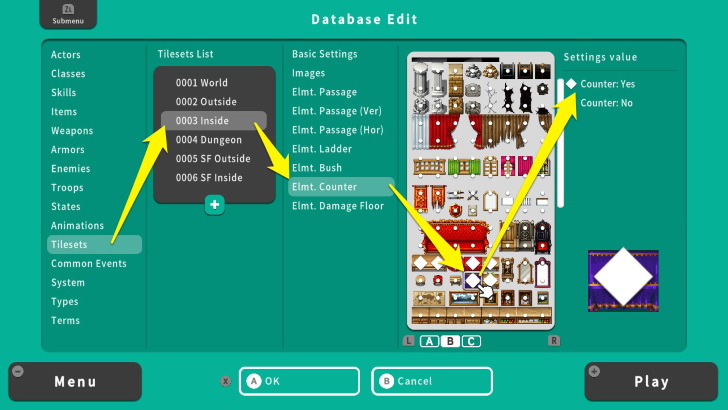
Task: Select tileset 0006 SF Inside
Action: coord(209,178)
